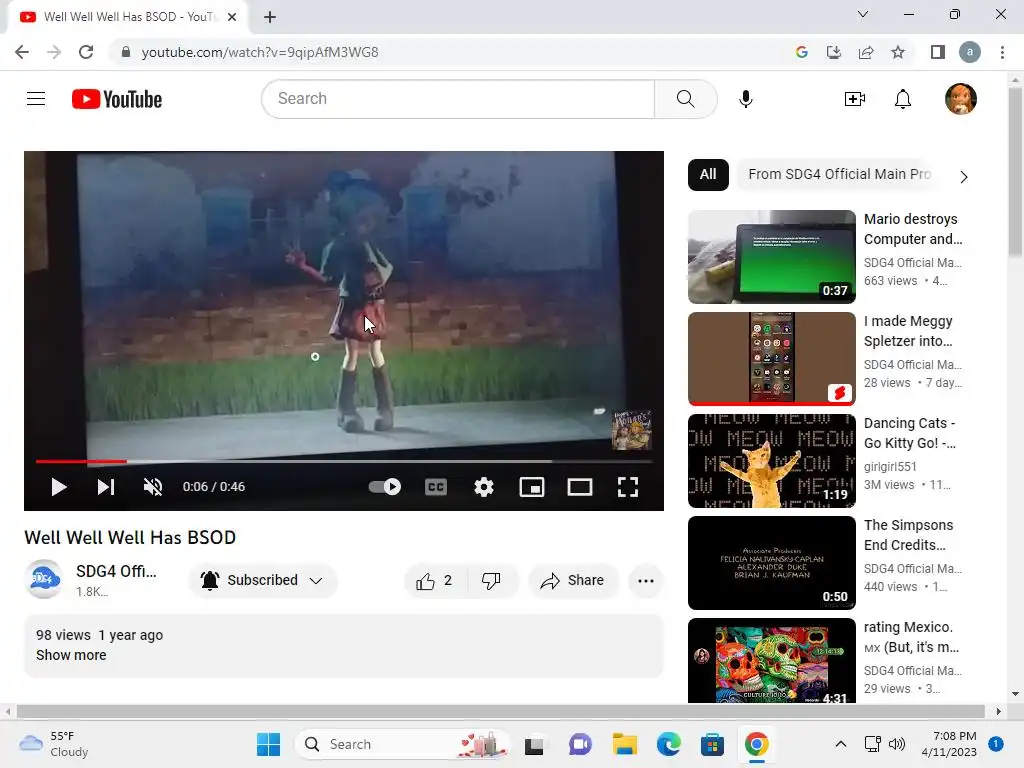Open Chrome profile button

coord(969,52)
